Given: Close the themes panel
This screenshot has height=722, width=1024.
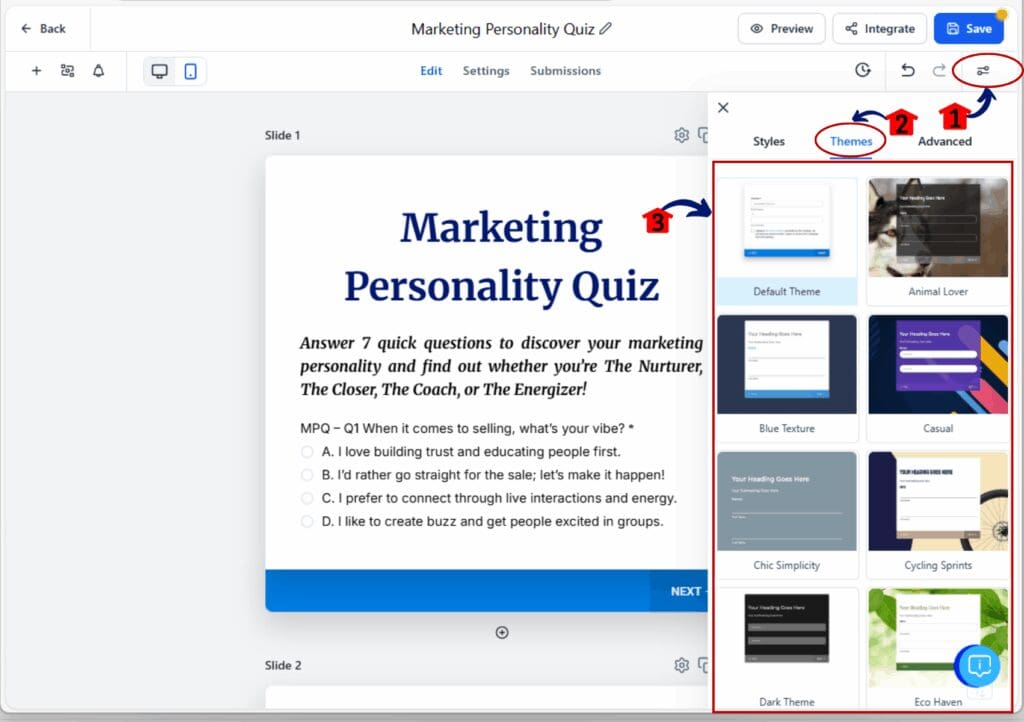Looking at the screenshot, I should [723, 107].
